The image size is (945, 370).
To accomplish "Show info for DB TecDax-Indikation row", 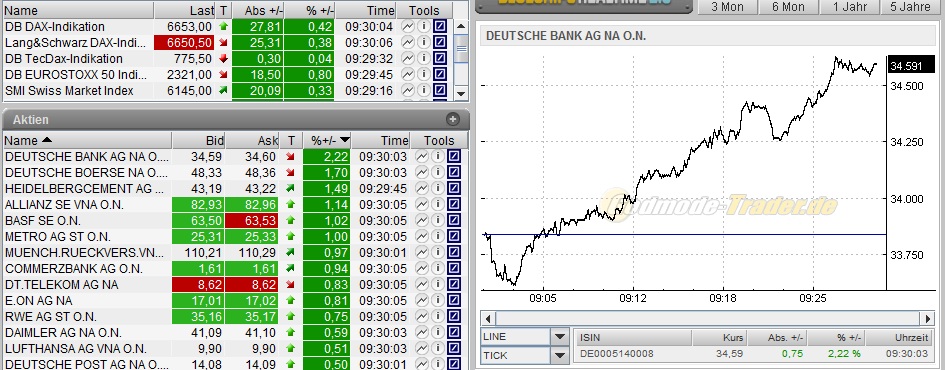I will [x=424, y=58].
